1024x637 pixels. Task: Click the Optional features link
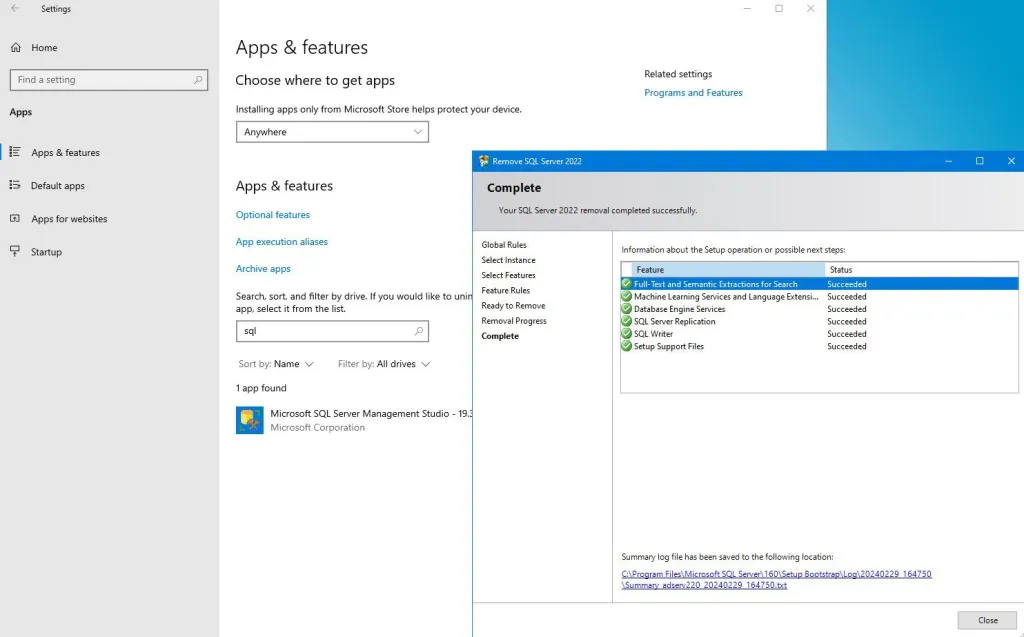coord(272,214)
